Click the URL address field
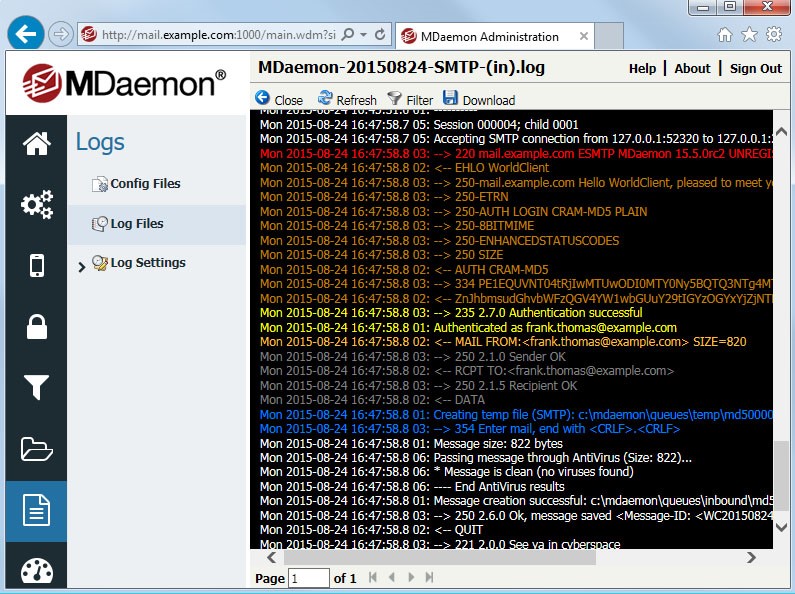Image resolution: width=795 pixels, height=594 pixels. click(218, 34)
